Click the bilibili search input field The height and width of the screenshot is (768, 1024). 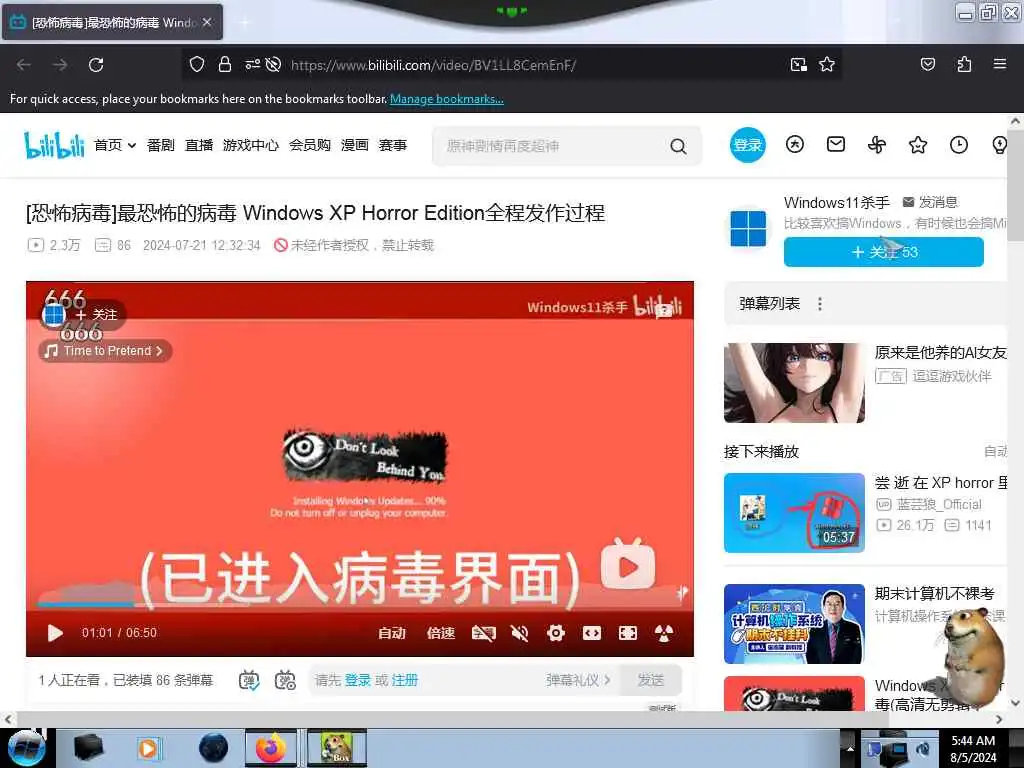click(x=554, y=146)
